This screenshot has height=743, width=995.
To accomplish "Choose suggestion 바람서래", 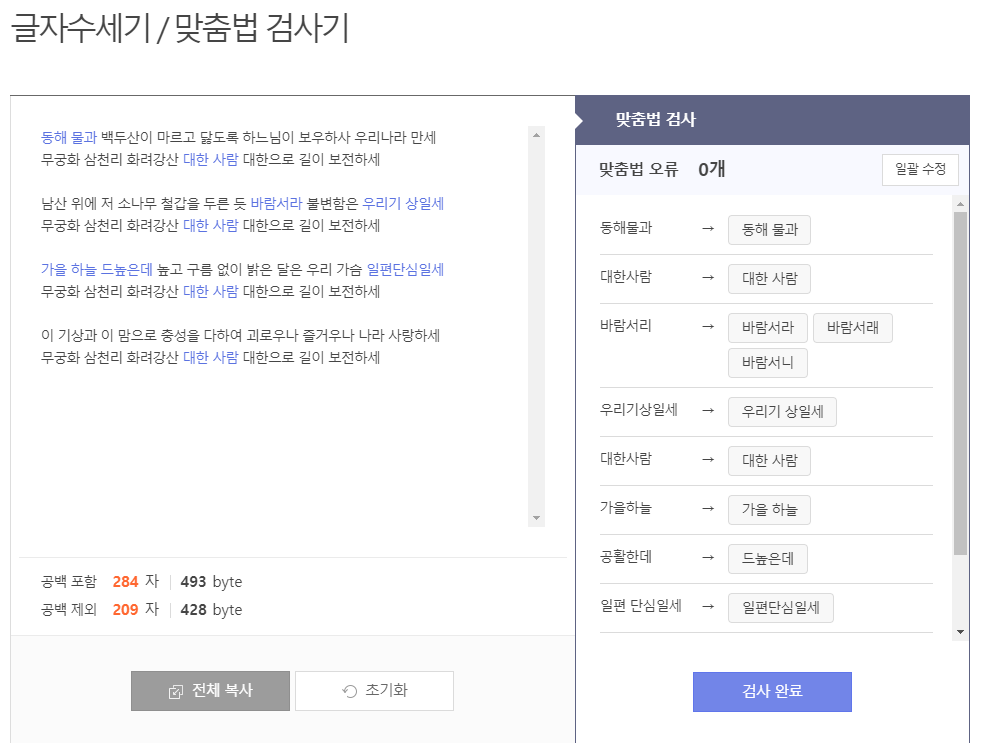I will pyautogui.click(x=853, y=327).
